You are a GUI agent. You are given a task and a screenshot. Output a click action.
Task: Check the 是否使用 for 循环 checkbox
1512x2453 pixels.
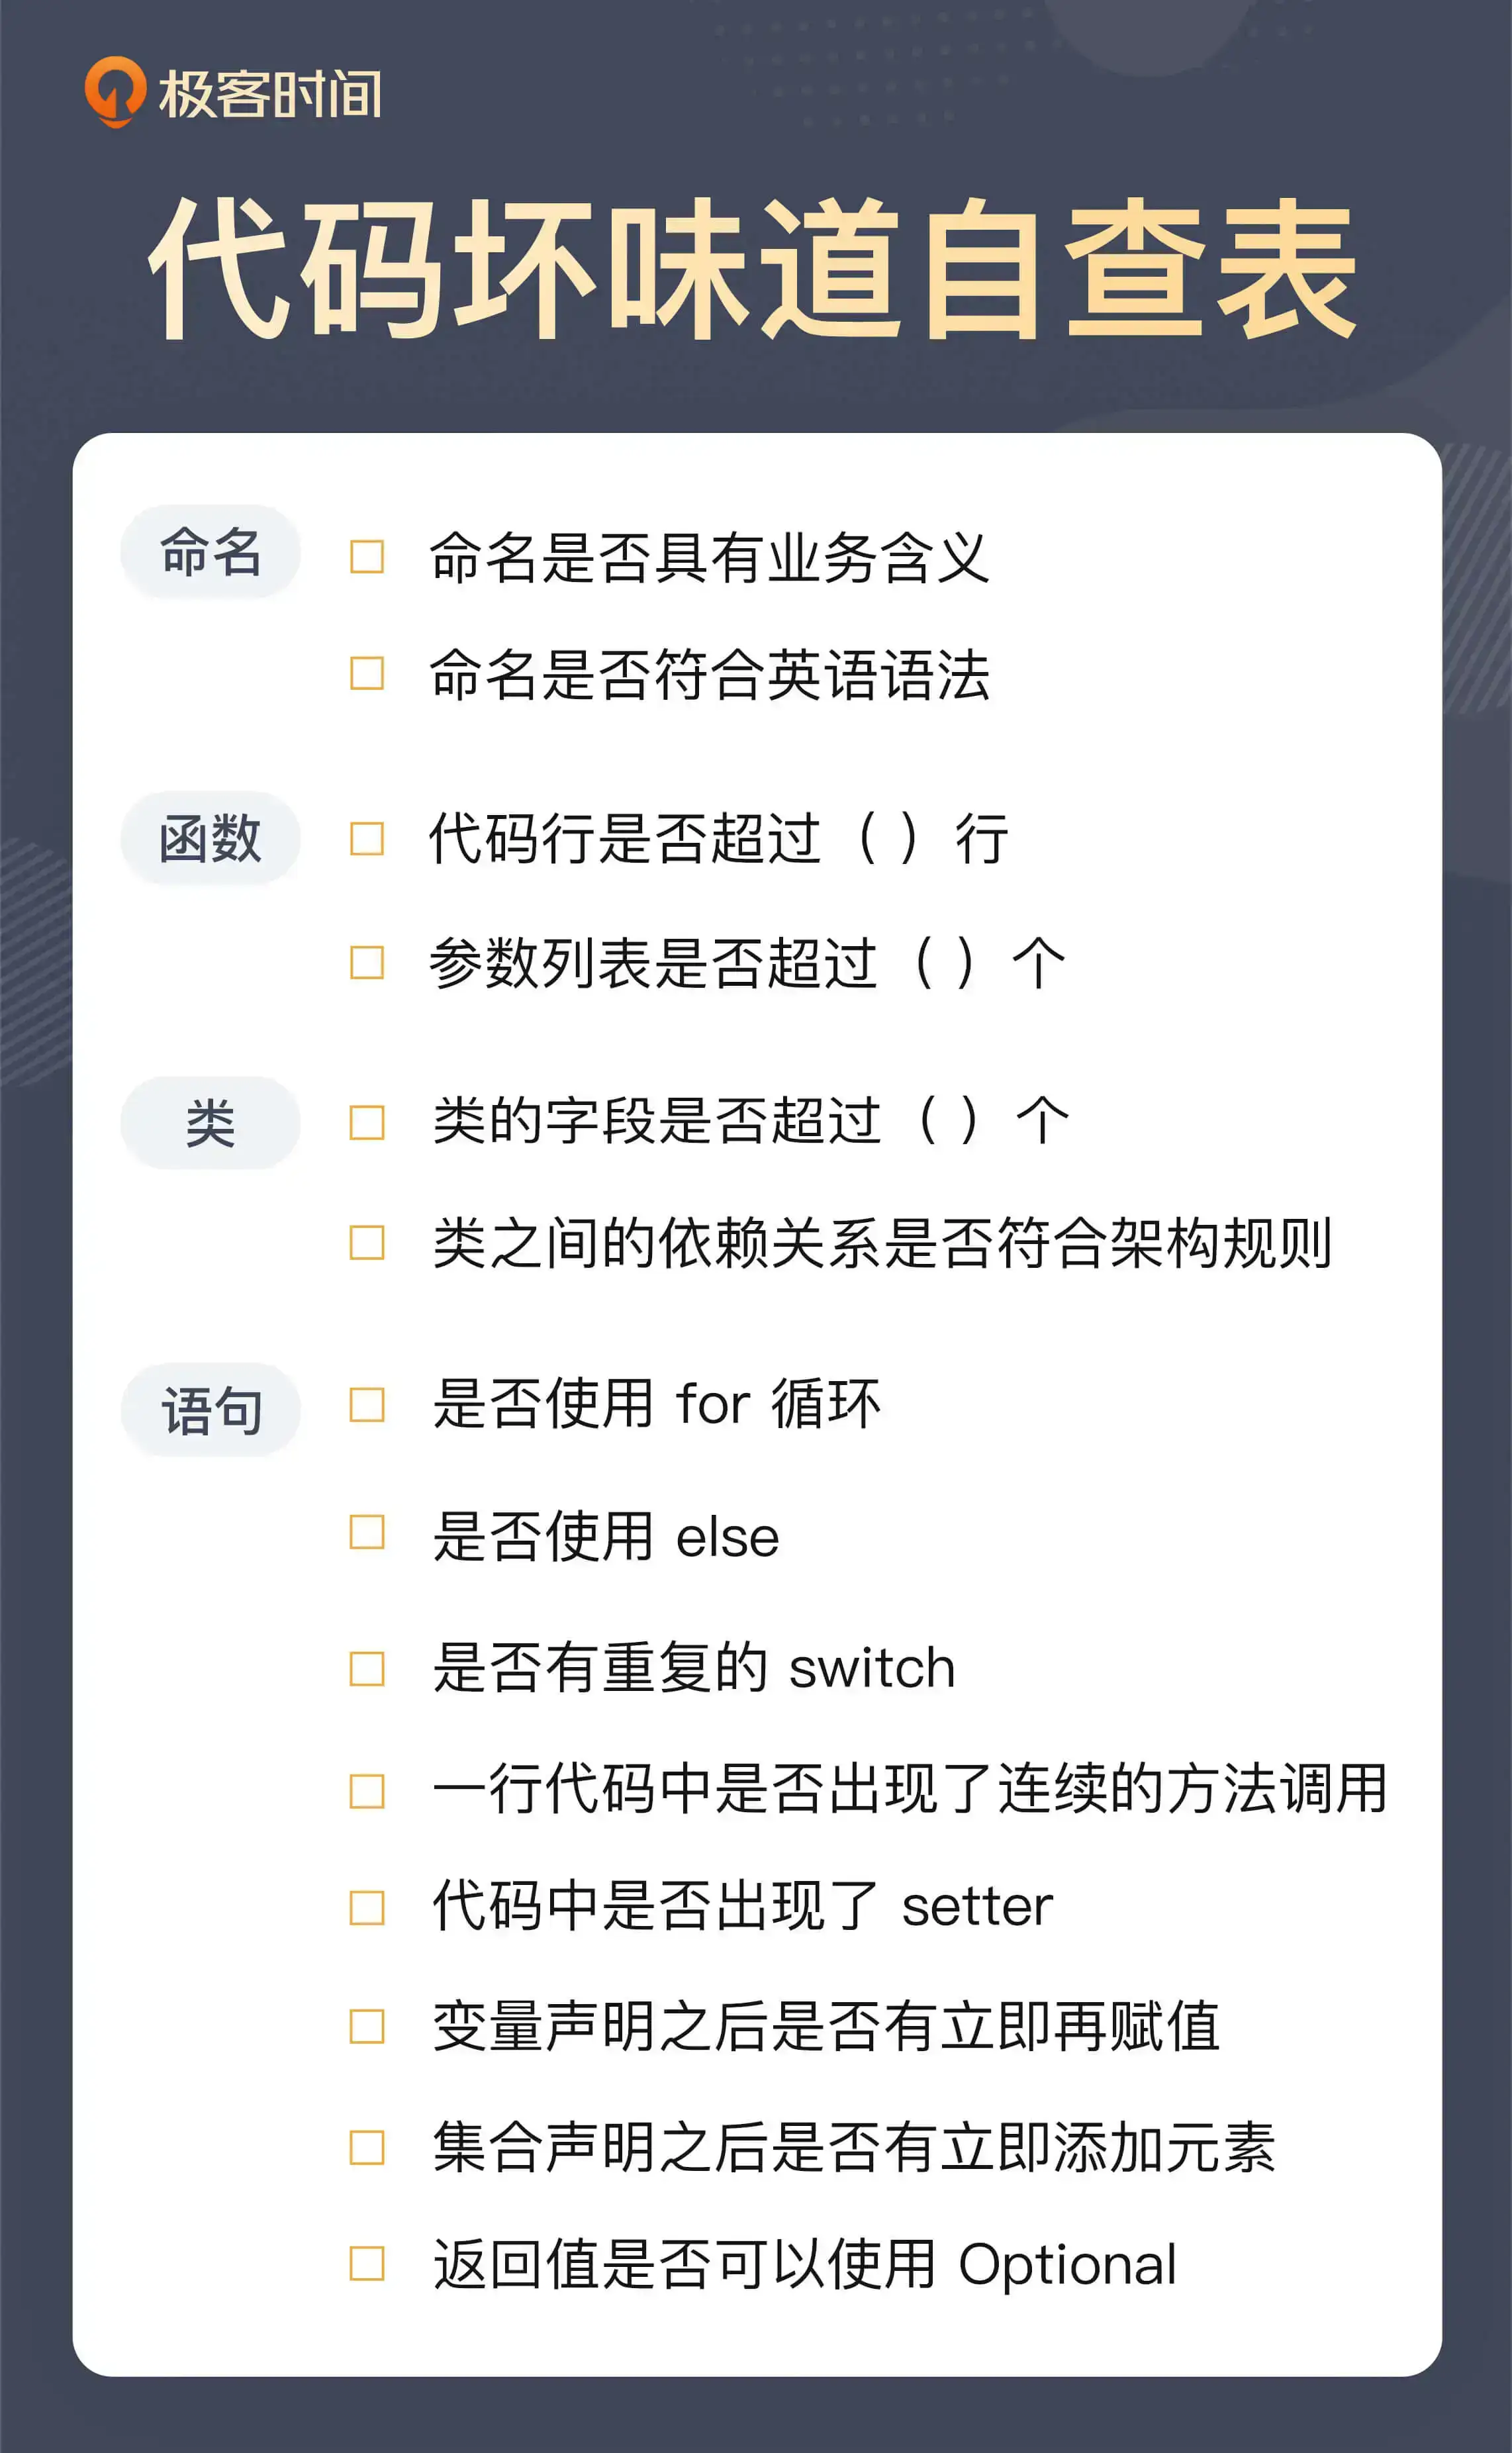coord(367,1405)
